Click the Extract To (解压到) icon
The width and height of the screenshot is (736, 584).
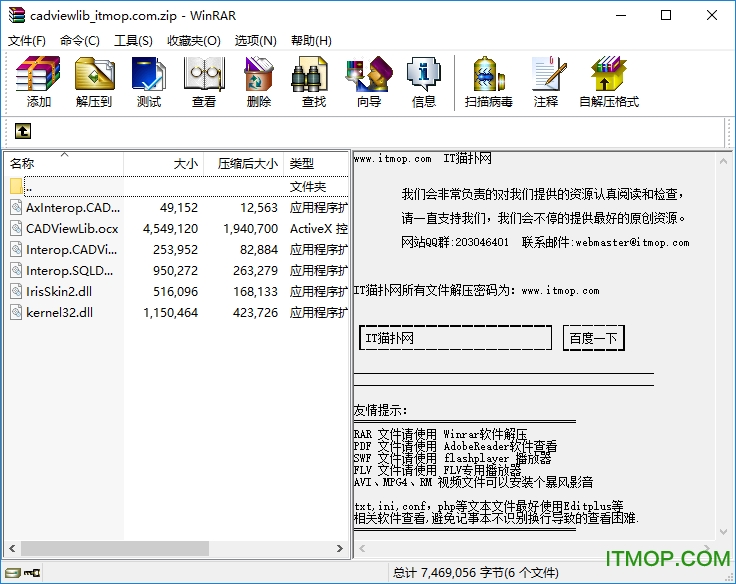(x=94, y=74)
